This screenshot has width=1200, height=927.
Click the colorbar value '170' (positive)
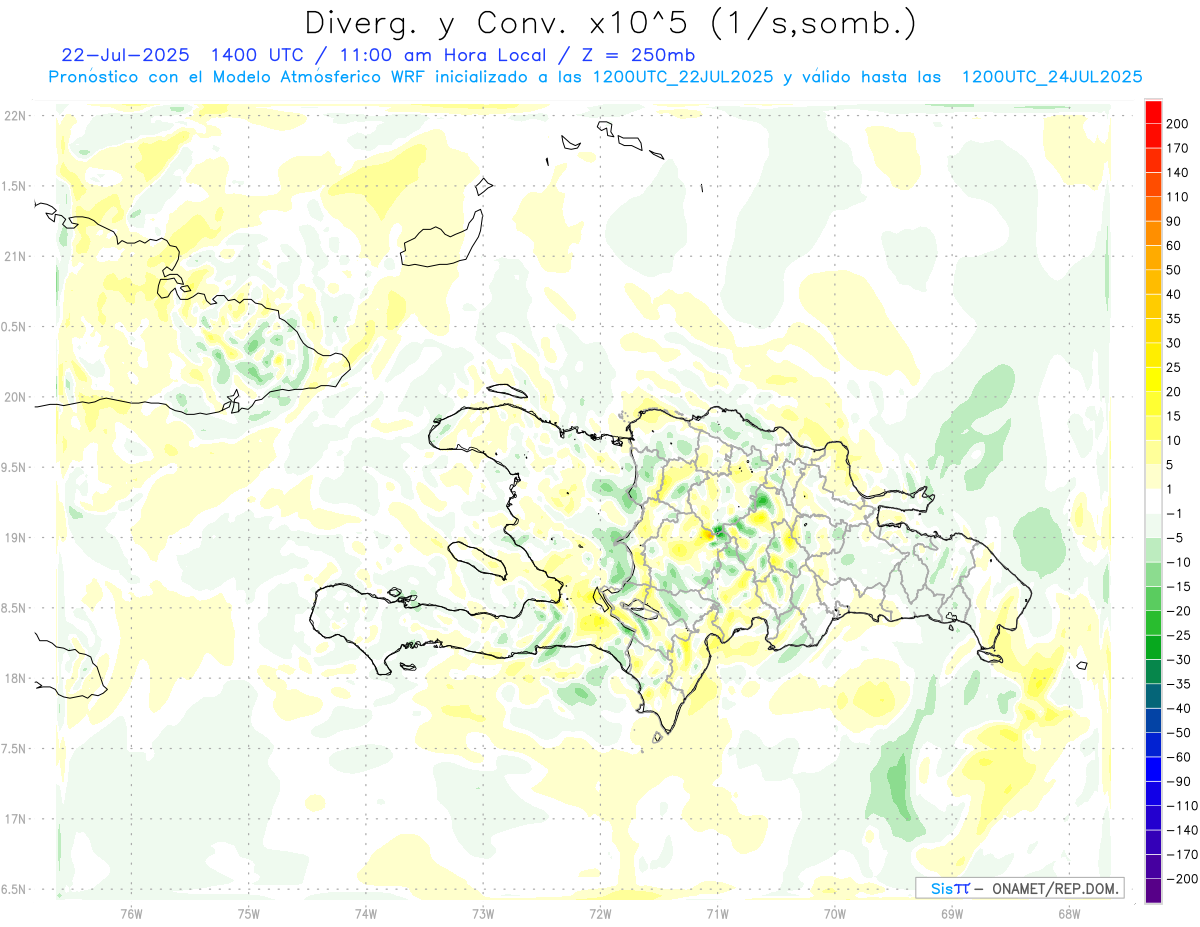[x=1177, y=148]
